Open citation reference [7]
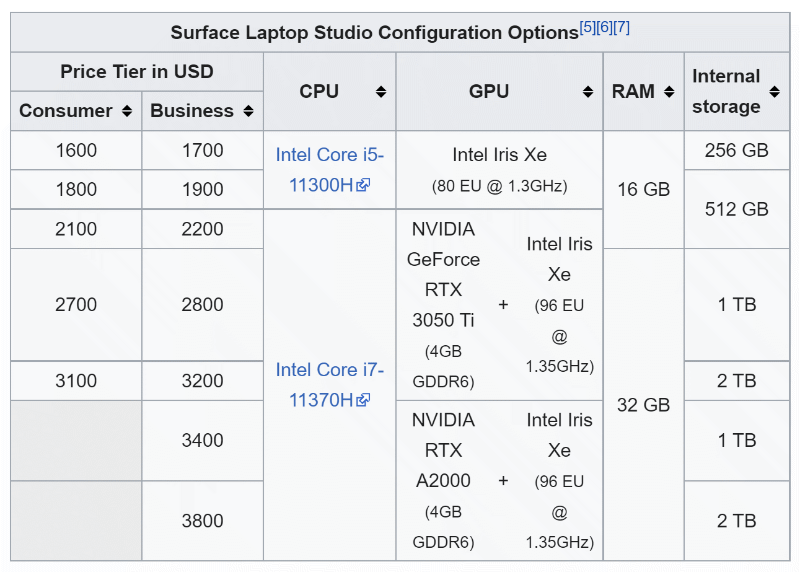This screenshot has width=800, height=572. (621, 27)
